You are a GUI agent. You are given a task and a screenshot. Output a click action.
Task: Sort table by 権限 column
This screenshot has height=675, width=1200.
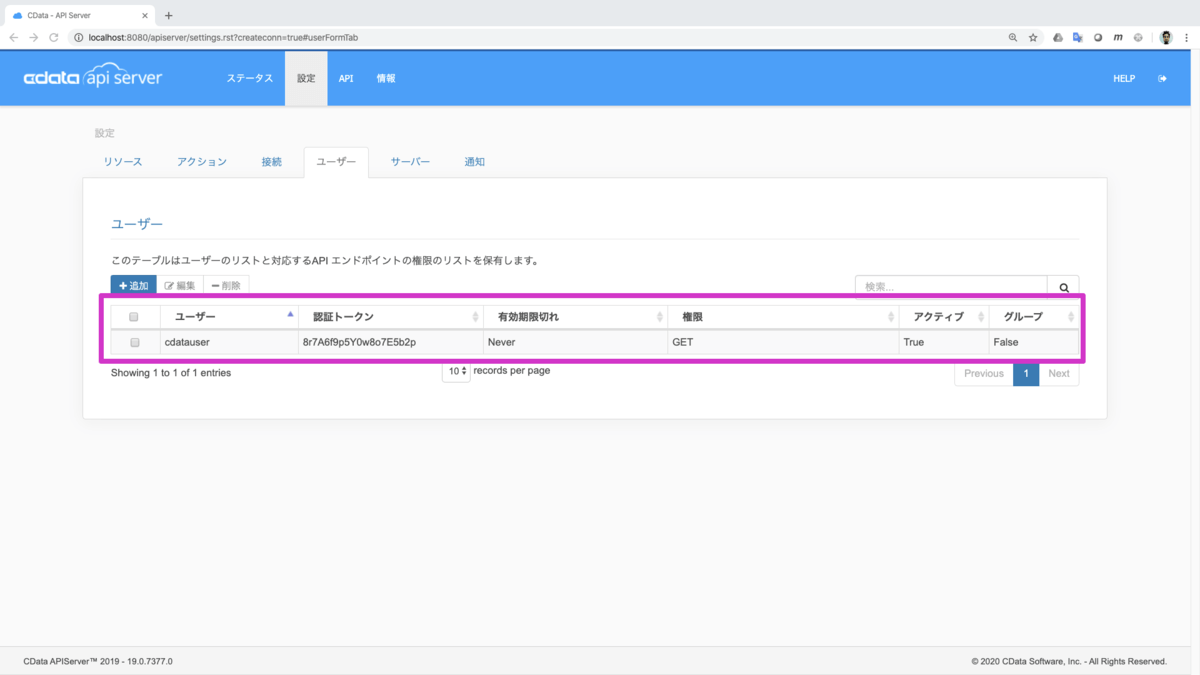(782, 317)
